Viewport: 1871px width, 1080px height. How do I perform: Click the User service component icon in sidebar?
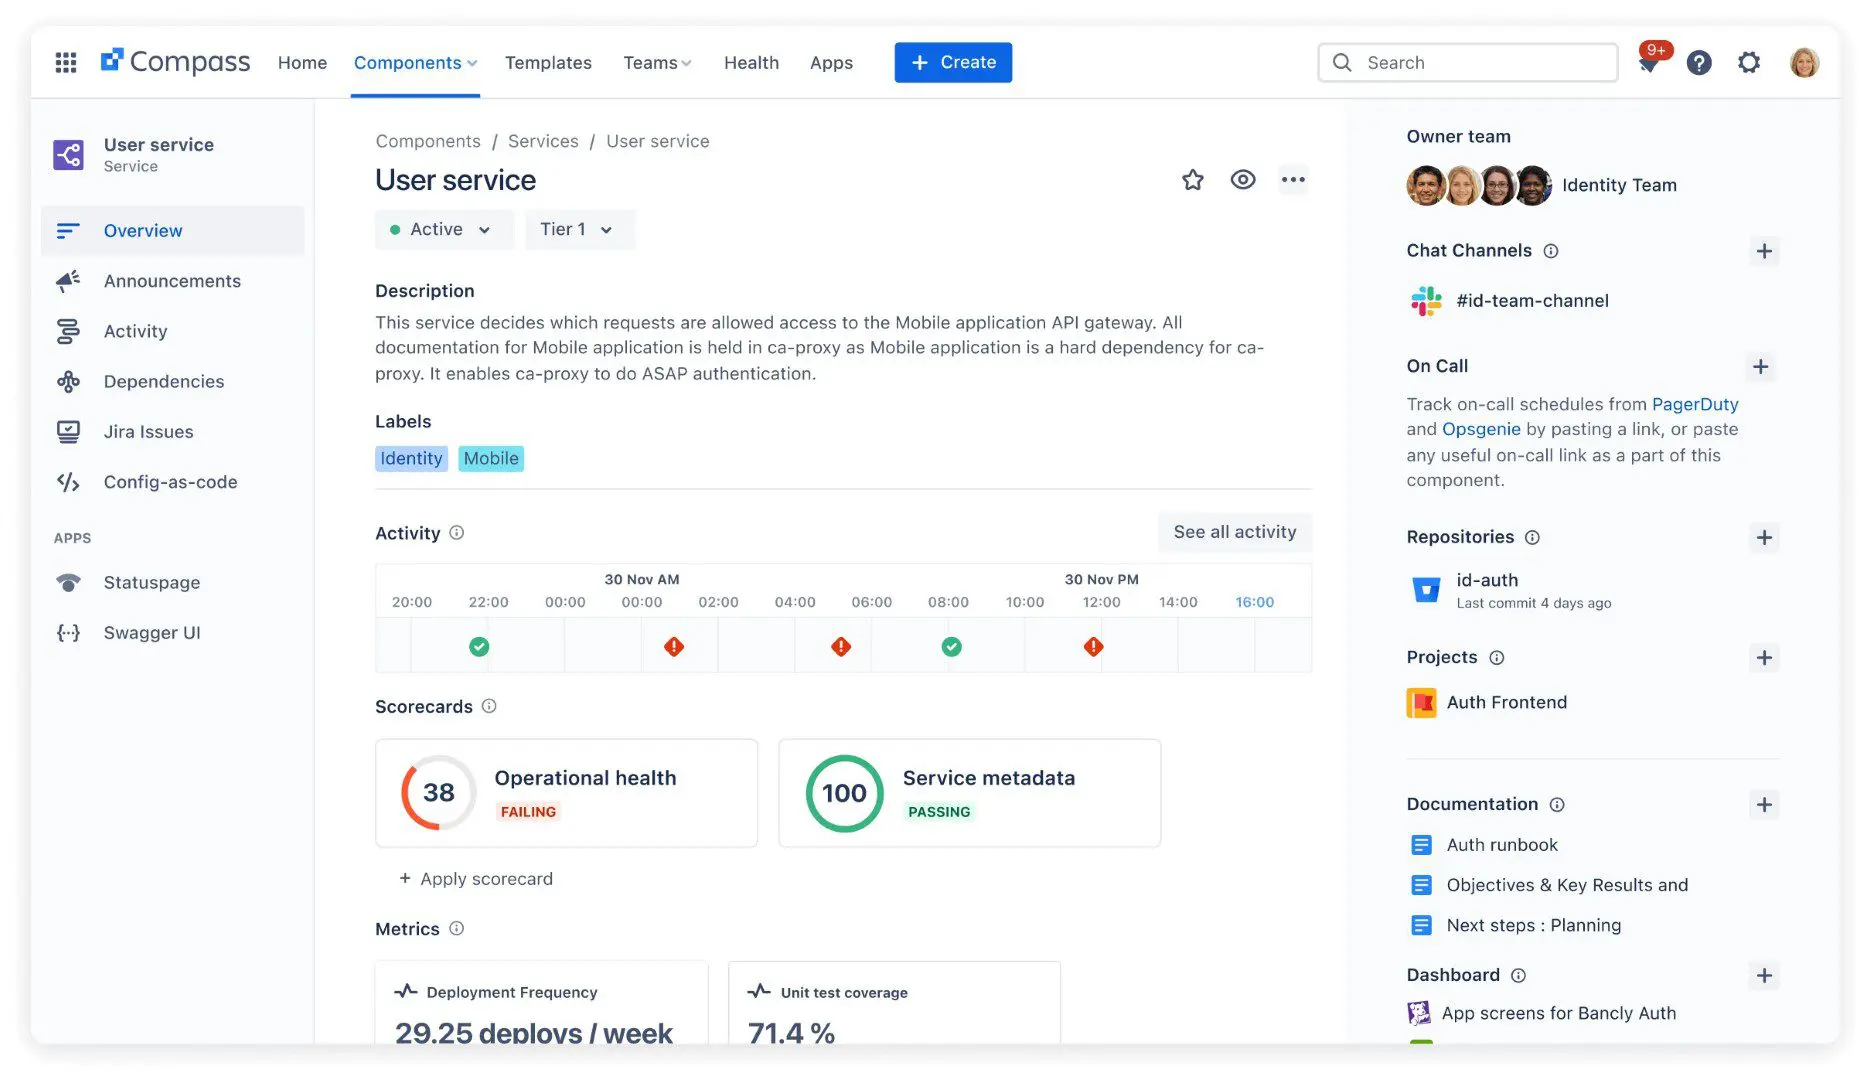[68, 155]
